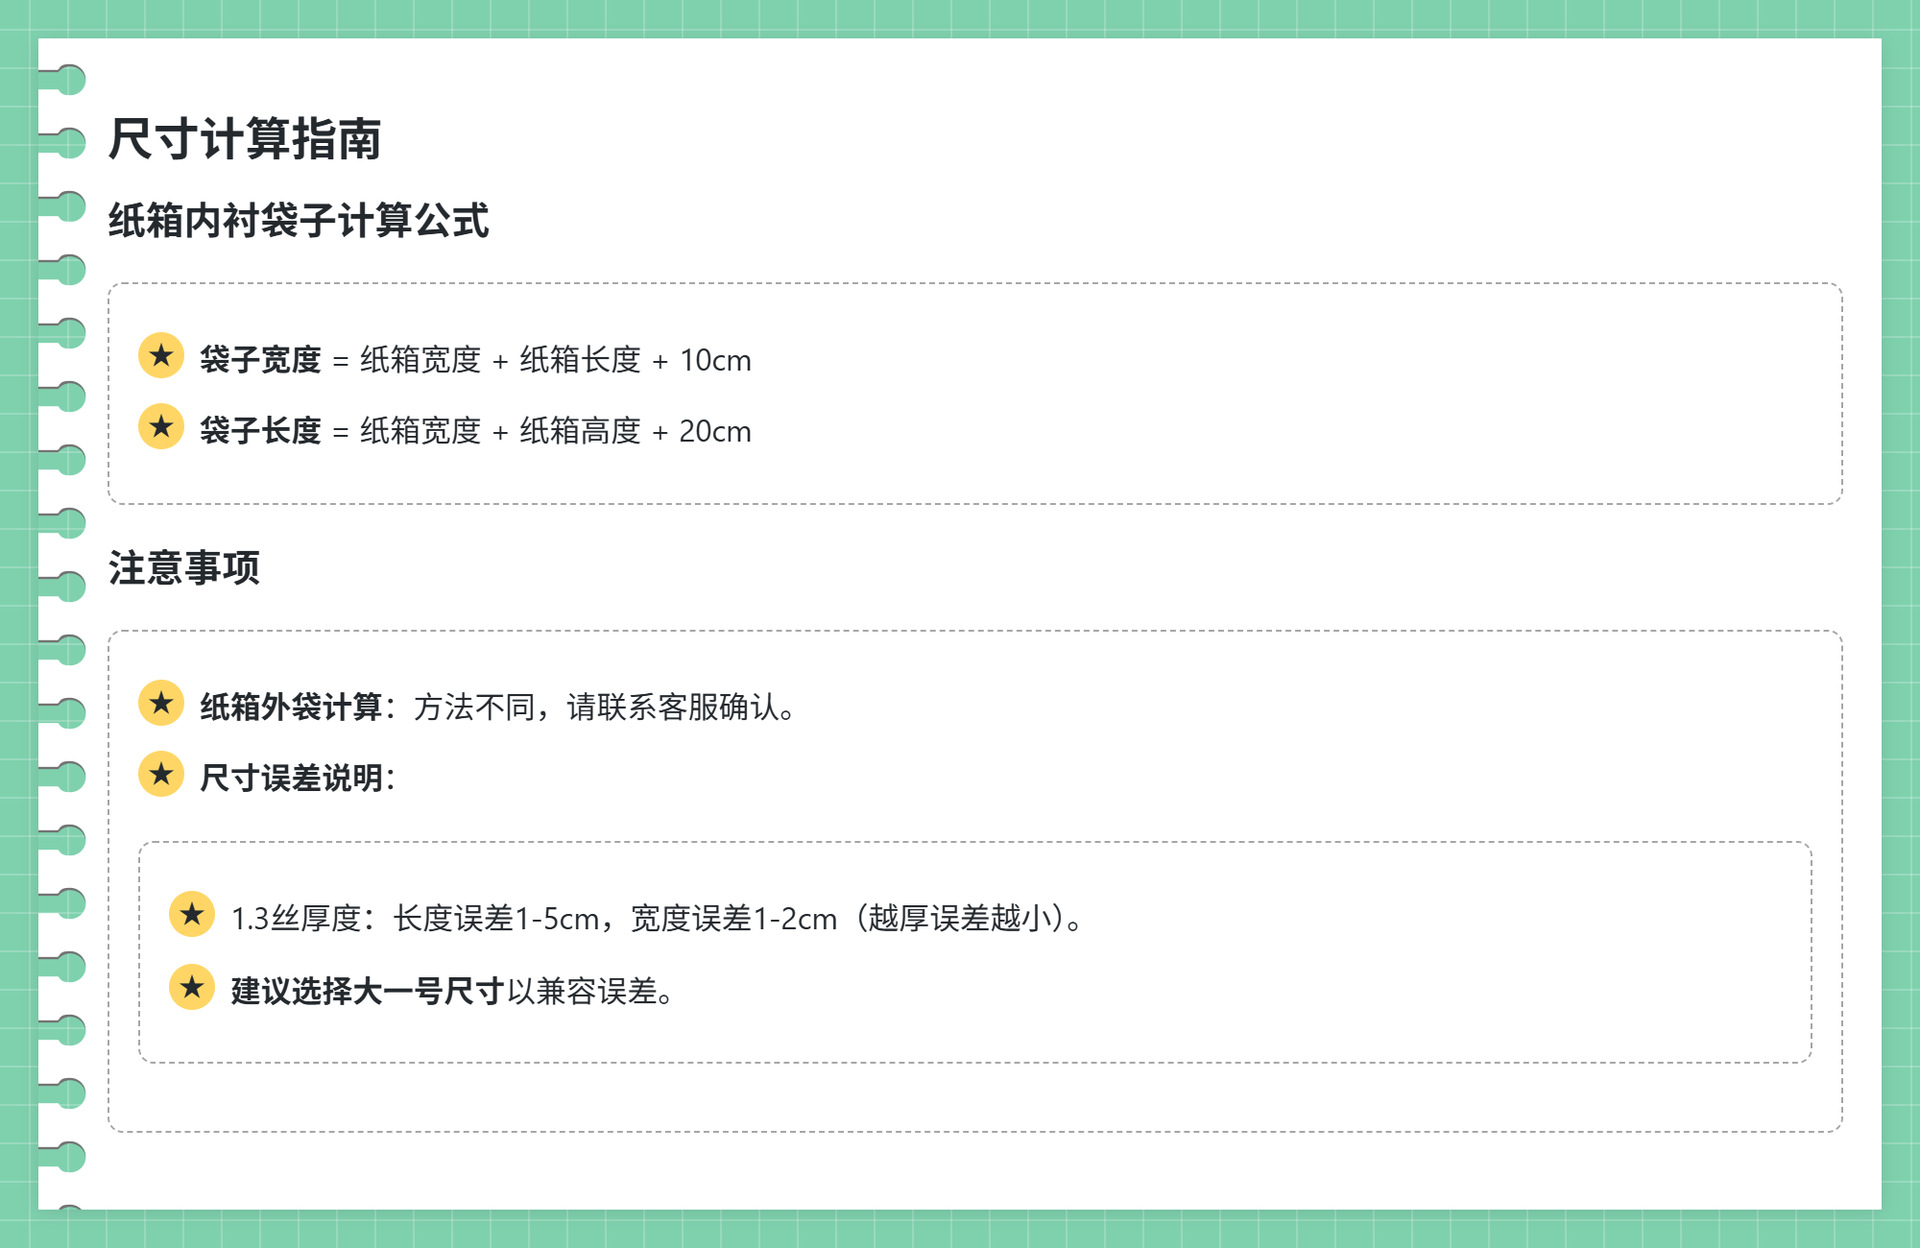Click the 10cm value in width formula
This screenshot has height=1248, width=1920.
[x=715, y=360]
